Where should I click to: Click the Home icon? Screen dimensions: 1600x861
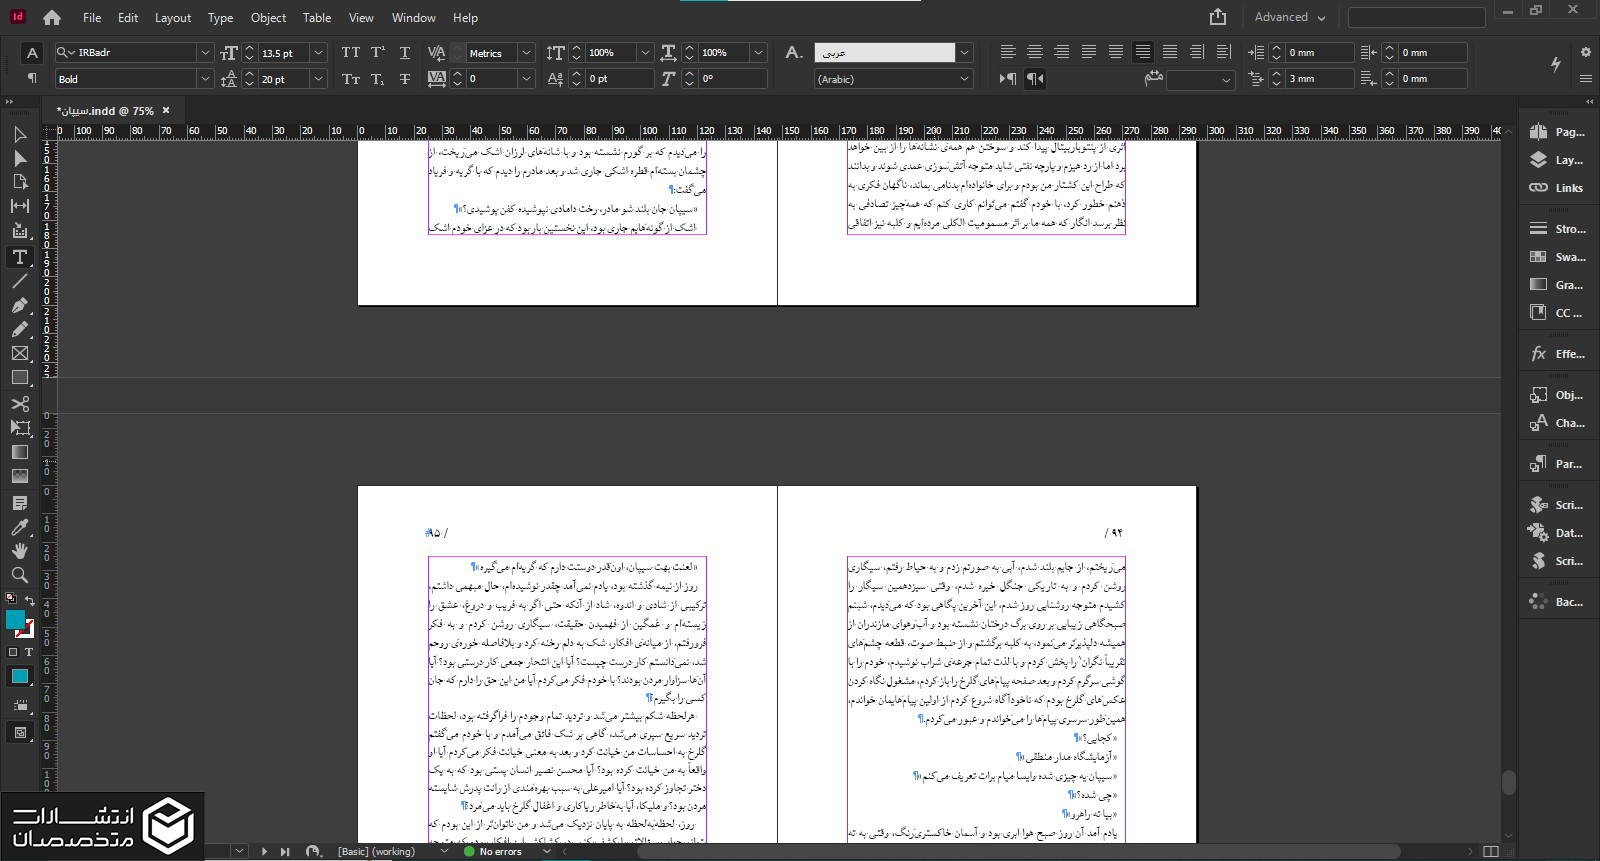click(x=52, y=17)
